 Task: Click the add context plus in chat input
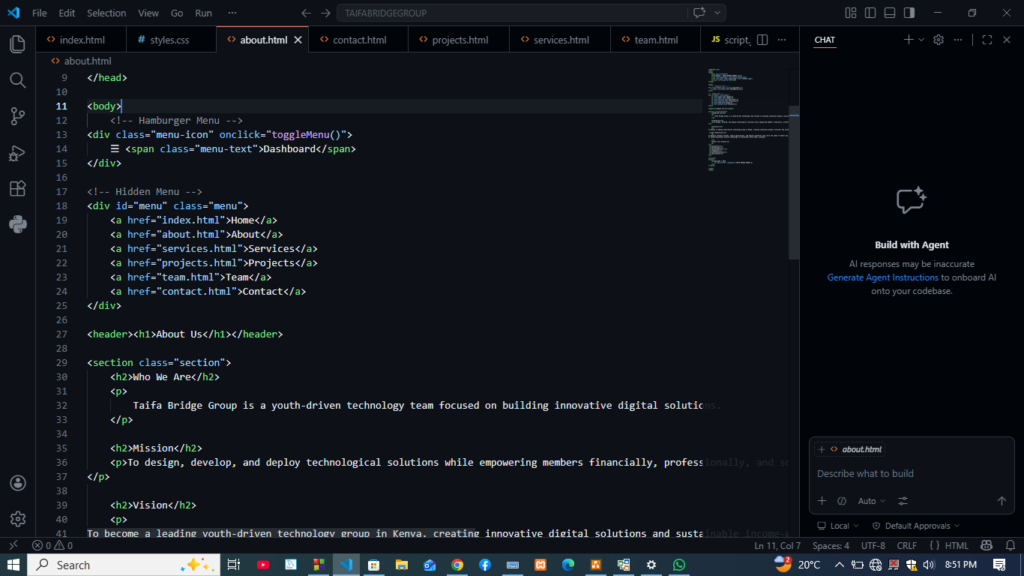(822, 501)
